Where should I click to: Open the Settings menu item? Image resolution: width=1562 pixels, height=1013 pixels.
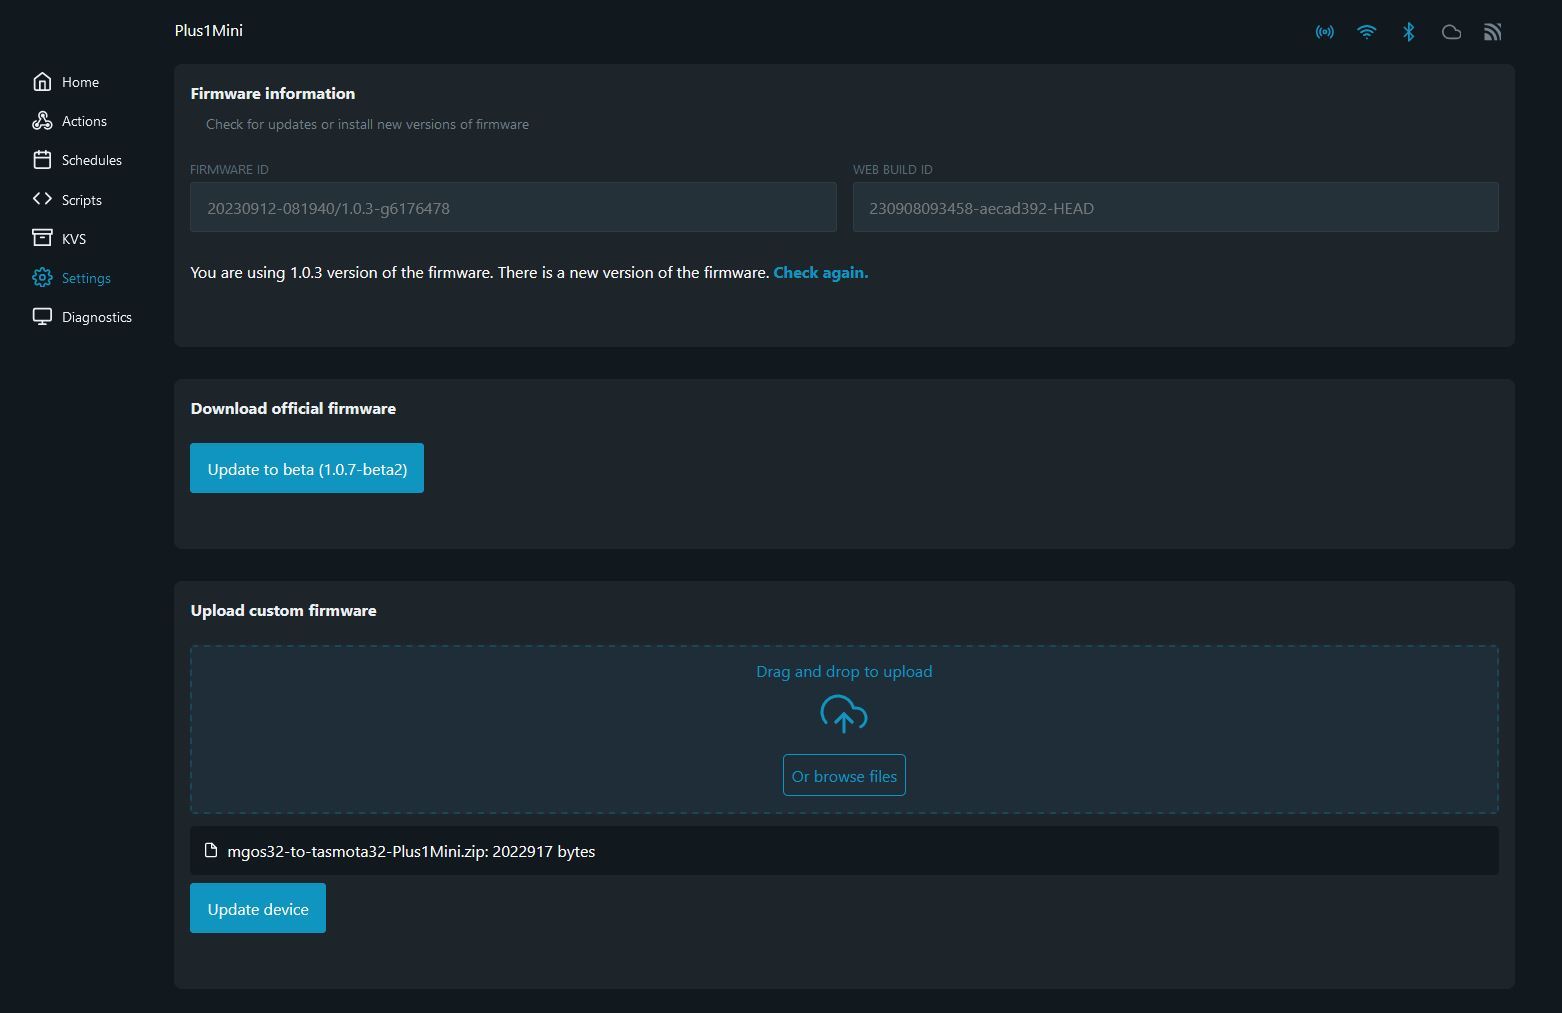pos(85,278)
